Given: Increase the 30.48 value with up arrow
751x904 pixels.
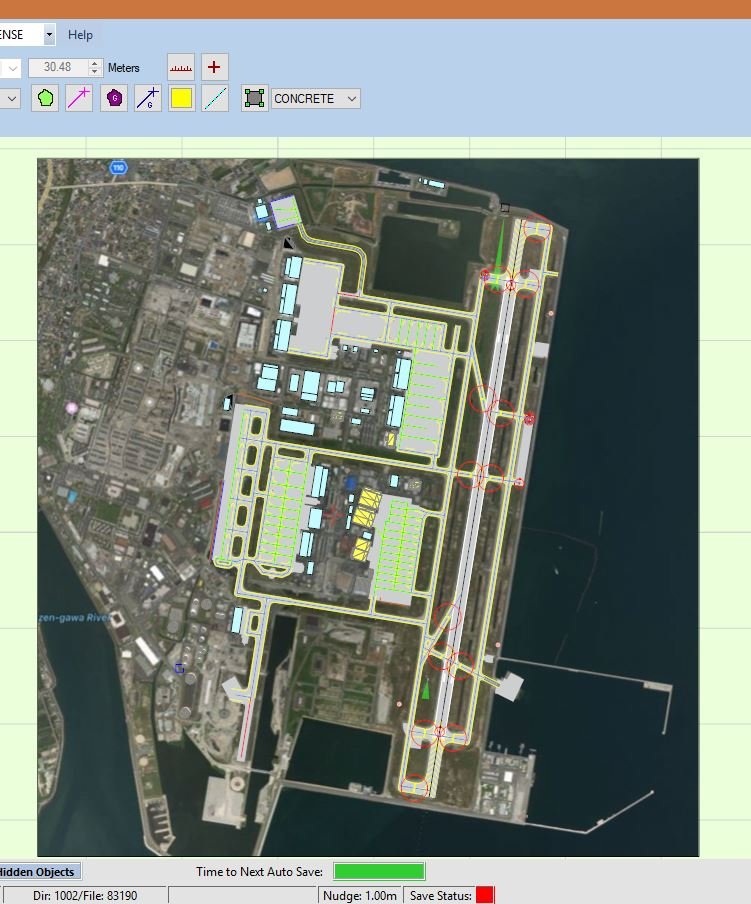Looking at the screenshot, I should (x=95, y=63).
